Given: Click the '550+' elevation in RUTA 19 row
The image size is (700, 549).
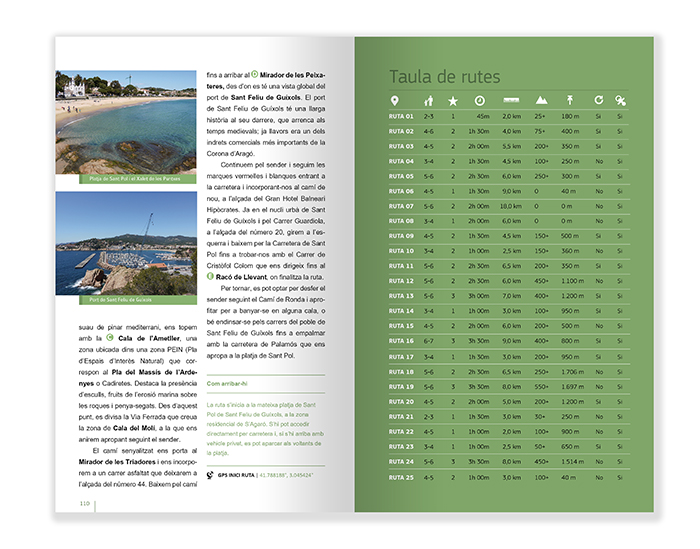Looking at the screenshot, I should [542, 387].
